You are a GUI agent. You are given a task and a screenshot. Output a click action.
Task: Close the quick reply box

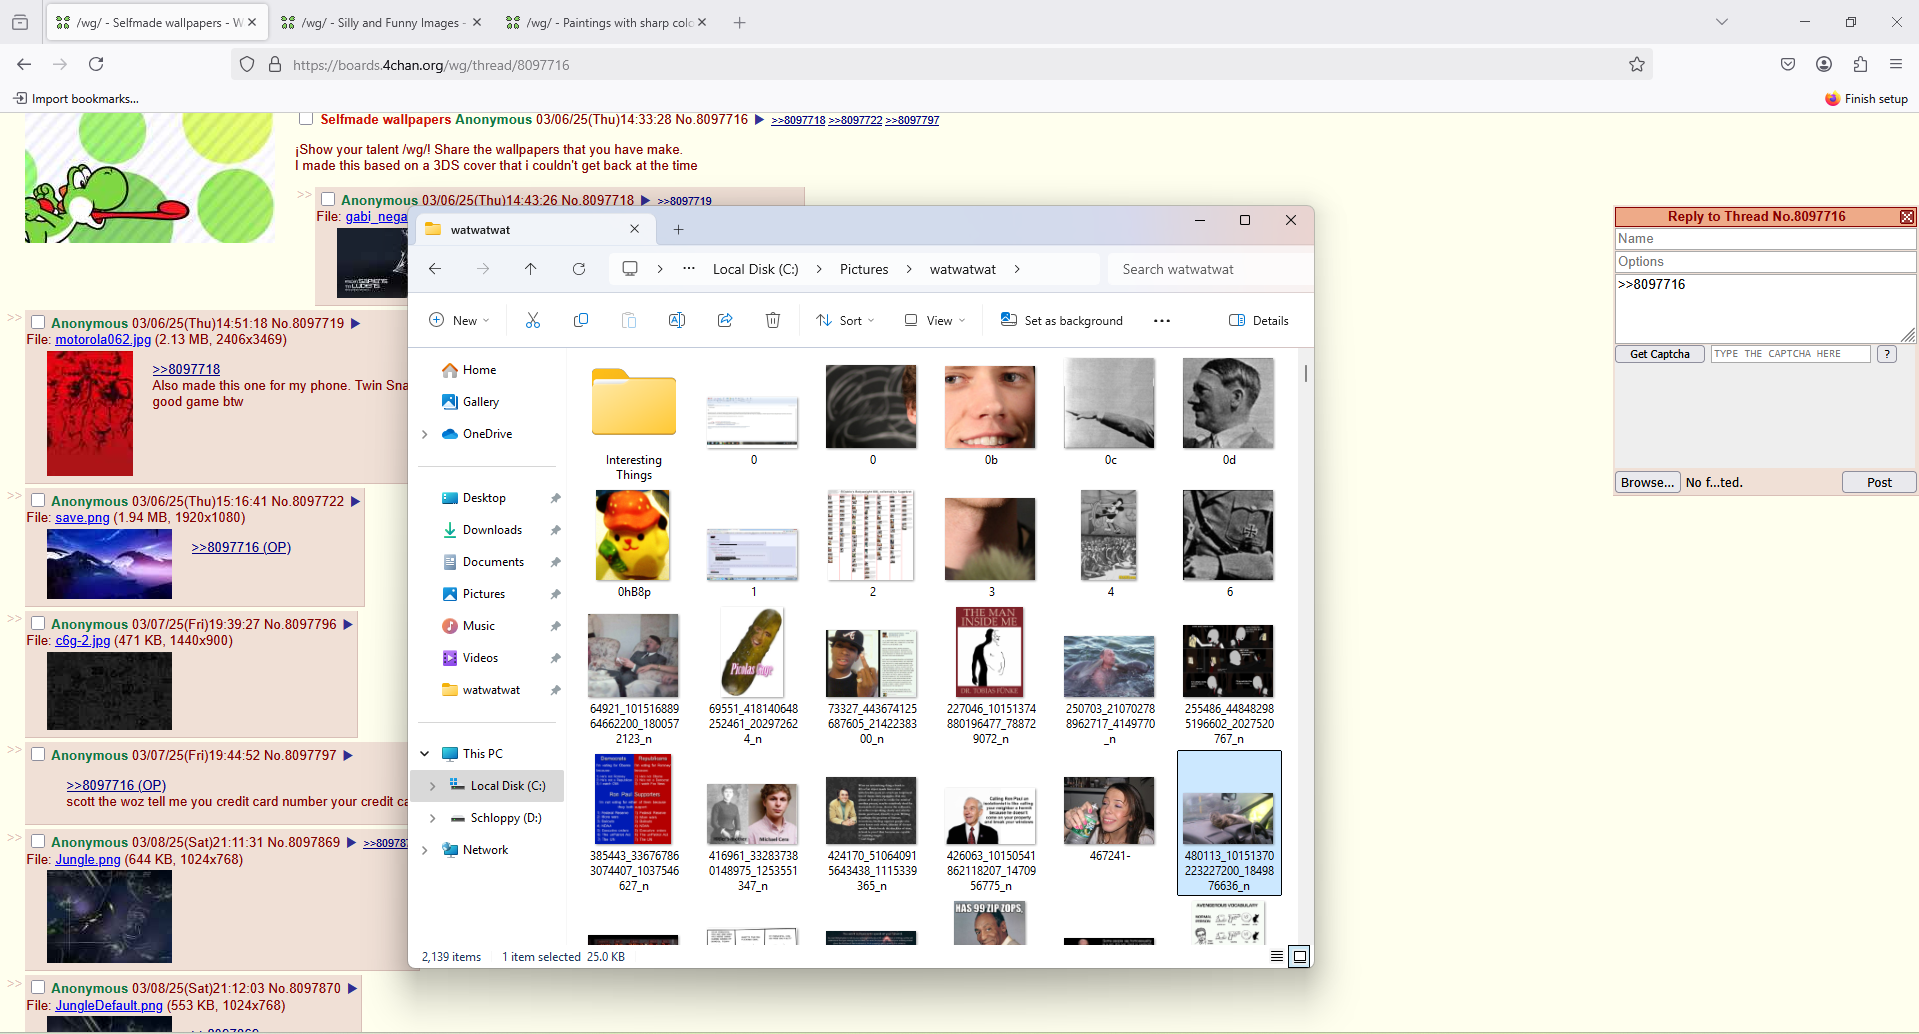pyautogui.click(x=1907, y=217)
